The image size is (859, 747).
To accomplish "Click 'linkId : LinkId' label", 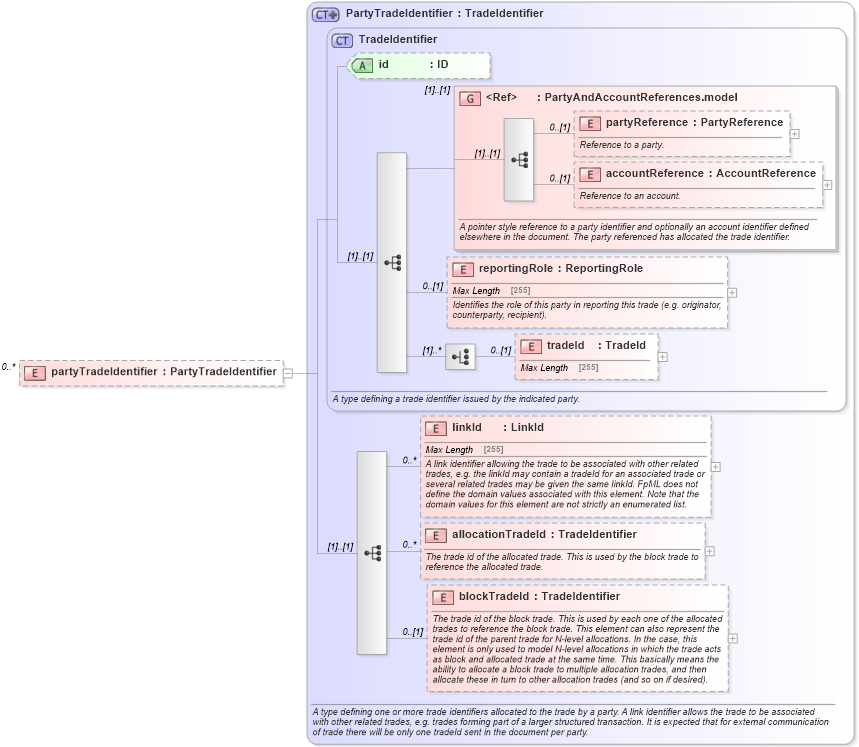I will (x=497, y=428).
